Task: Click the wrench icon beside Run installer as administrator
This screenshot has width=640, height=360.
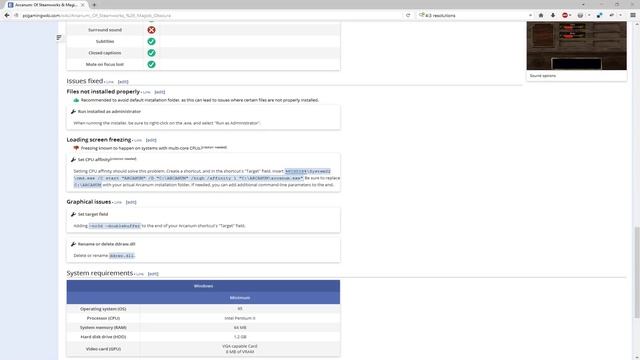Action: [x=73, y=111]
